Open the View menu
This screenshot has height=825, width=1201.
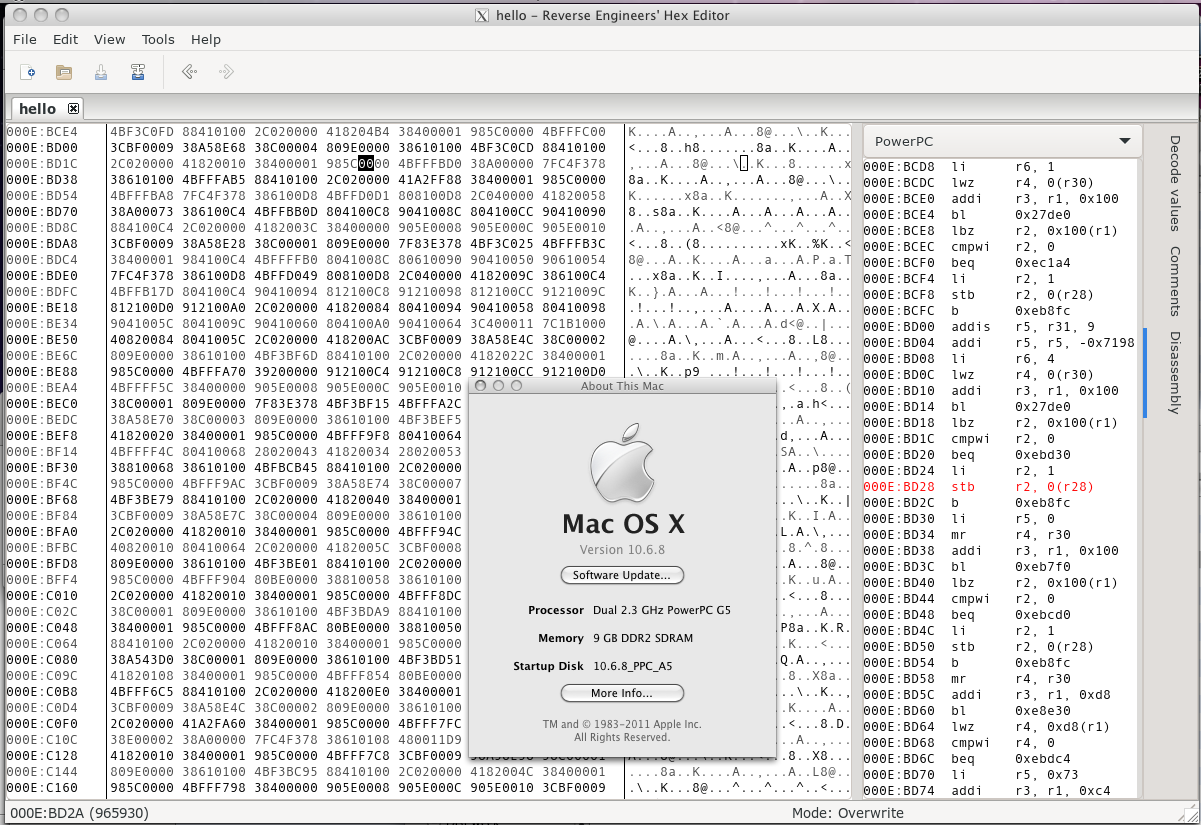tap(110, 40)
